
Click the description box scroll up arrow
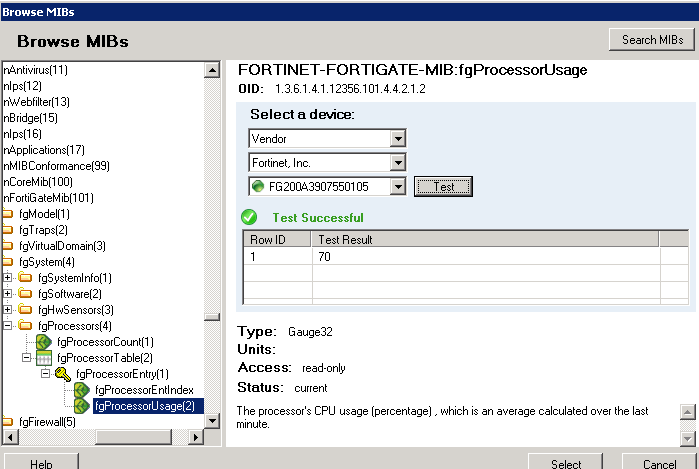tap(687, 412)
